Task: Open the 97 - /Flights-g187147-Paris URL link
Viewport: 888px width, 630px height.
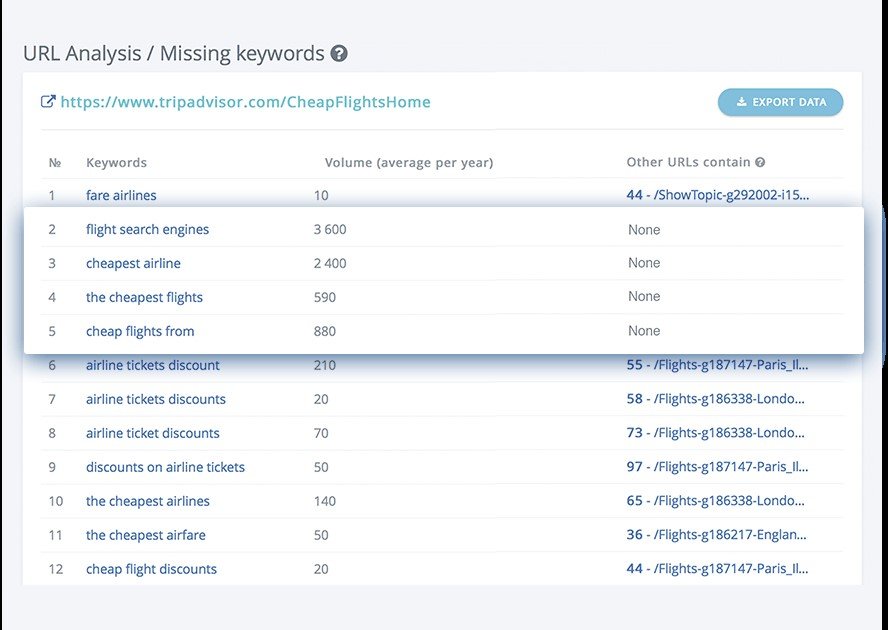Action: click(x=717, y=467)
